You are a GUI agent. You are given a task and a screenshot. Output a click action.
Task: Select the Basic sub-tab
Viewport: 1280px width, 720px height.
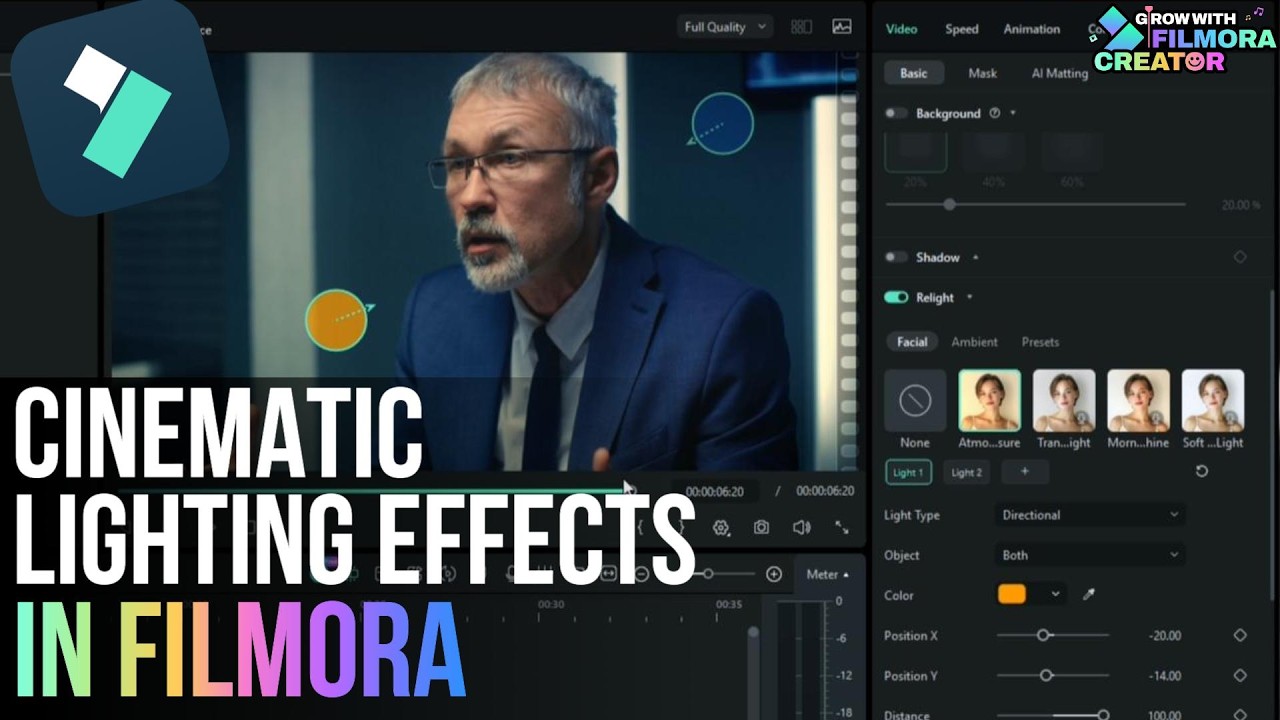(913, 73)
